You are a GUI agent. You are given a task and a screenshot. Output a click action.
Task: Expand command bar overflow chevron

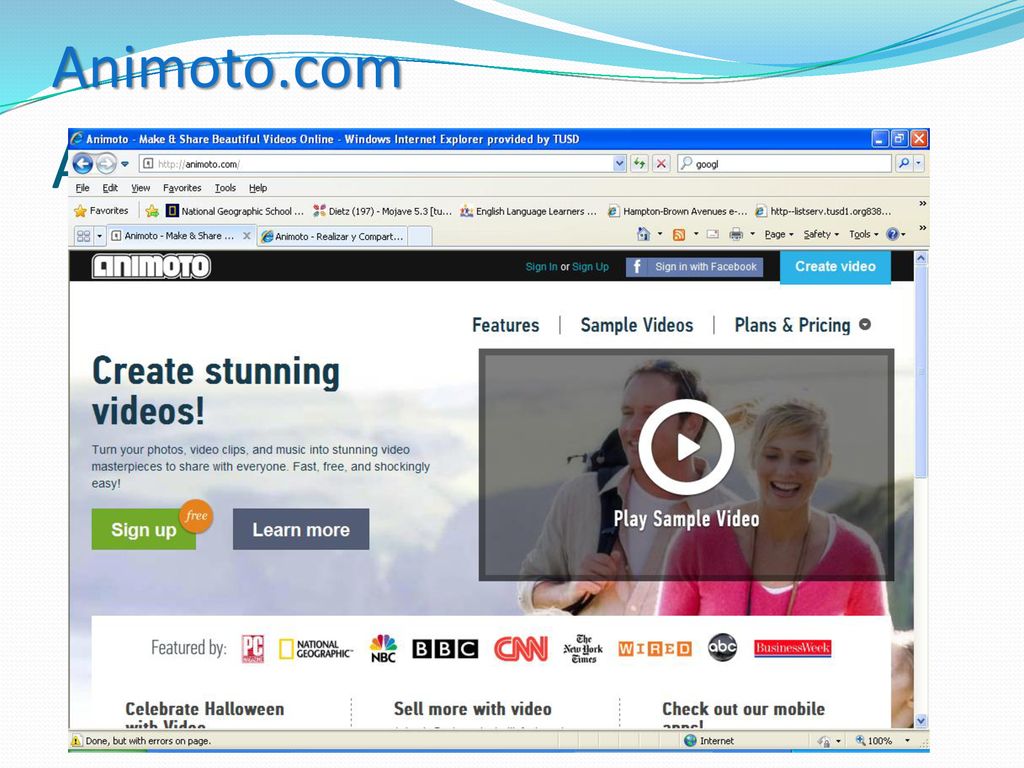[922, 228]
